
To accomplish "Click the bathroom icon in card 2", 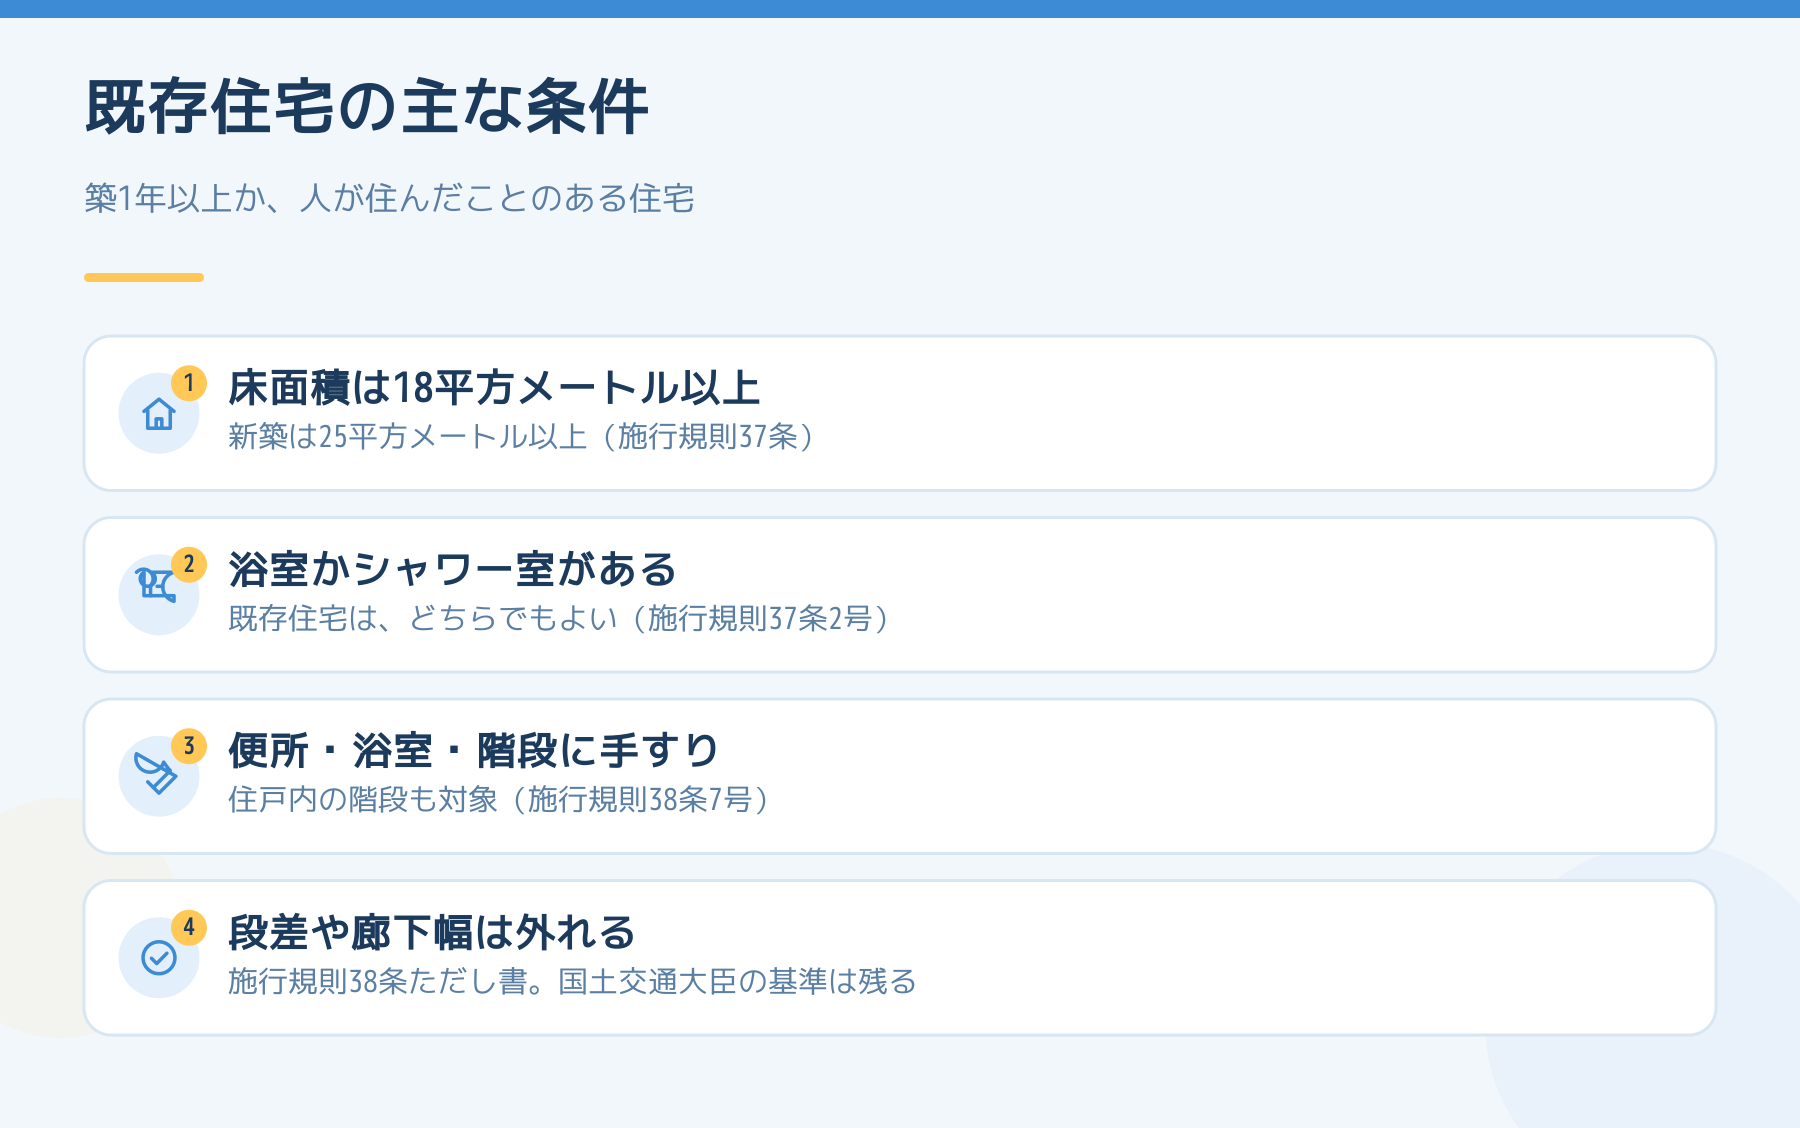I will pyautogui.click(x=156, y=585).
